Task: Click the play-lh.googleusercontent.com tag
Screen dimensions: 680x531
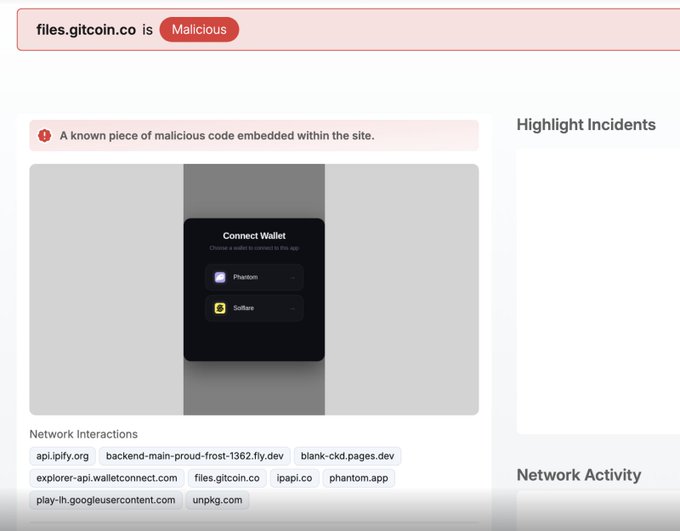Action: coord(106,500)
